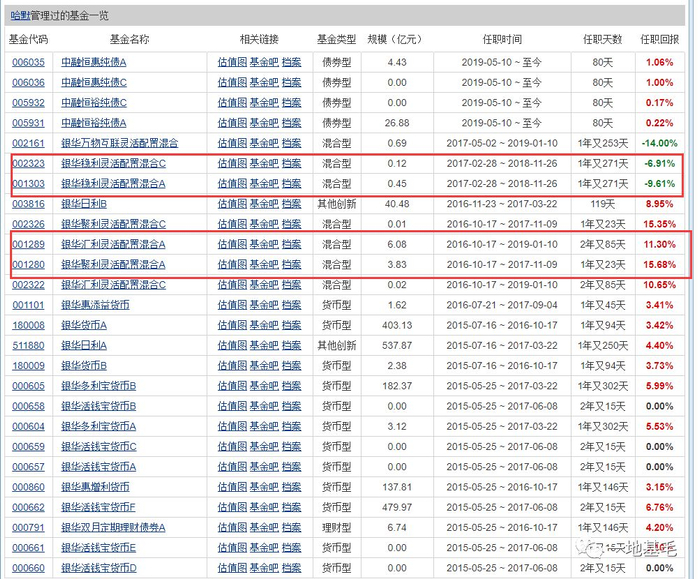Image resolution: width=700 pixels, height=579 pixels.
Task: Open fund code 511880 link
Action: (29, 346)
